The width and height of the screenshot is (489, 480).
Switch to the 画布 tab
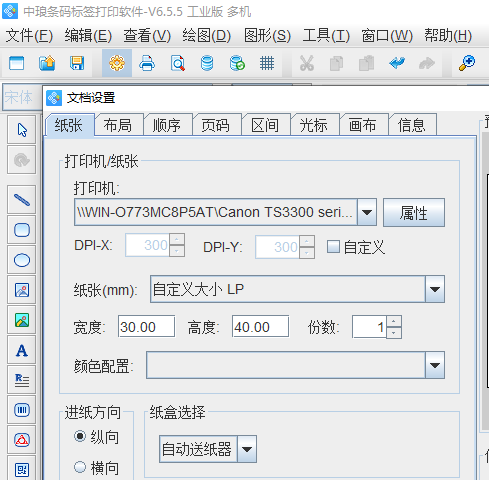(x=363, y=125)
